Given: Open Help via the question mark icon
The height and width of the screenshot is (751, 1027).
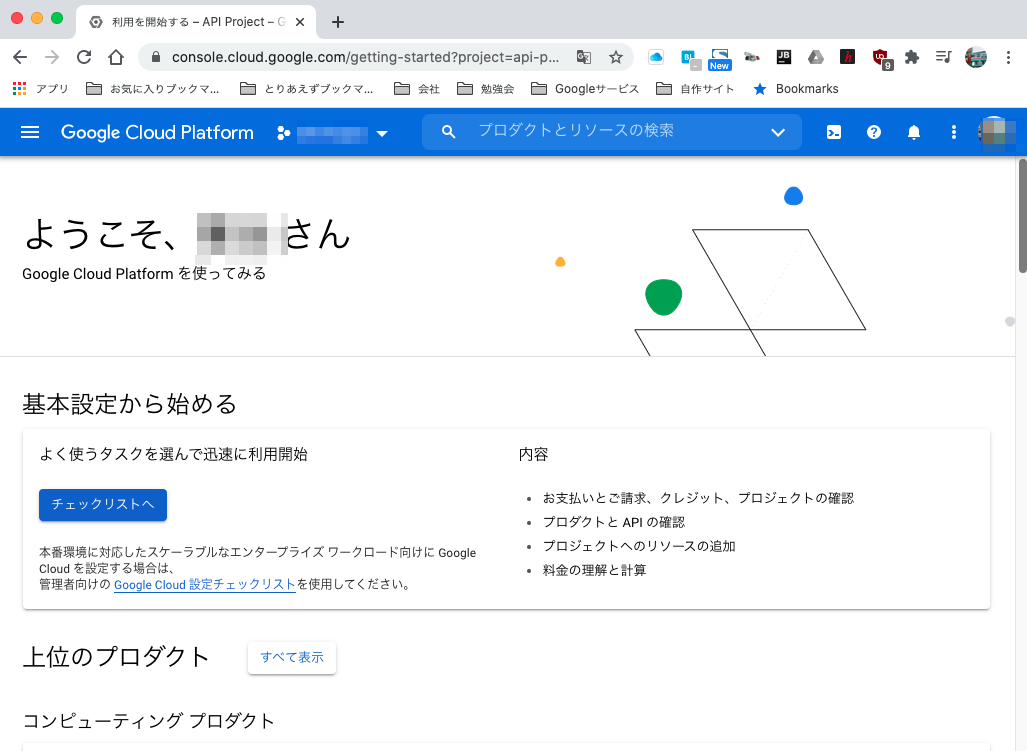Looking at the screenshot, I should pyautogui.click(x=873, y=132).
